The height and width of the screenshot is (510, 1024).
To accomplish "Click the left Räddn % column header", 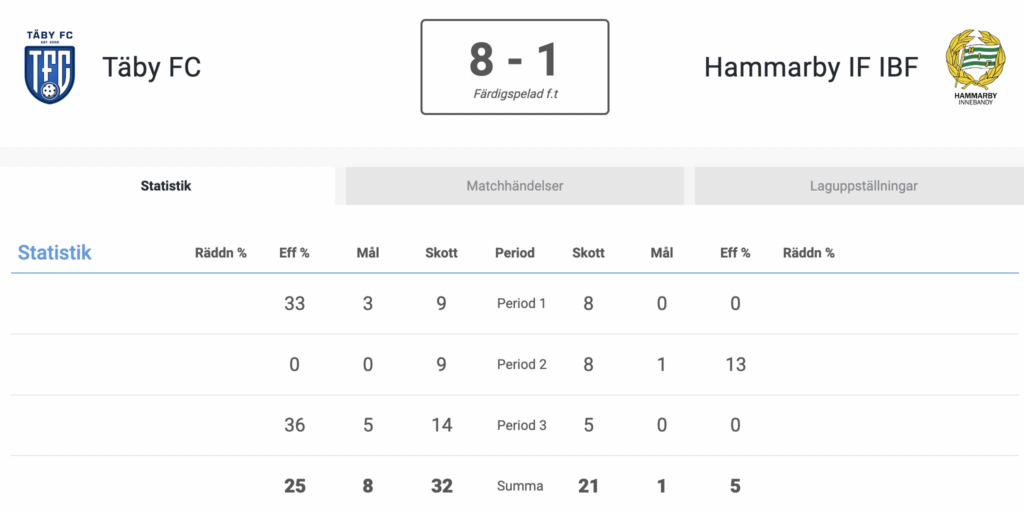I will tap(221, 253).
